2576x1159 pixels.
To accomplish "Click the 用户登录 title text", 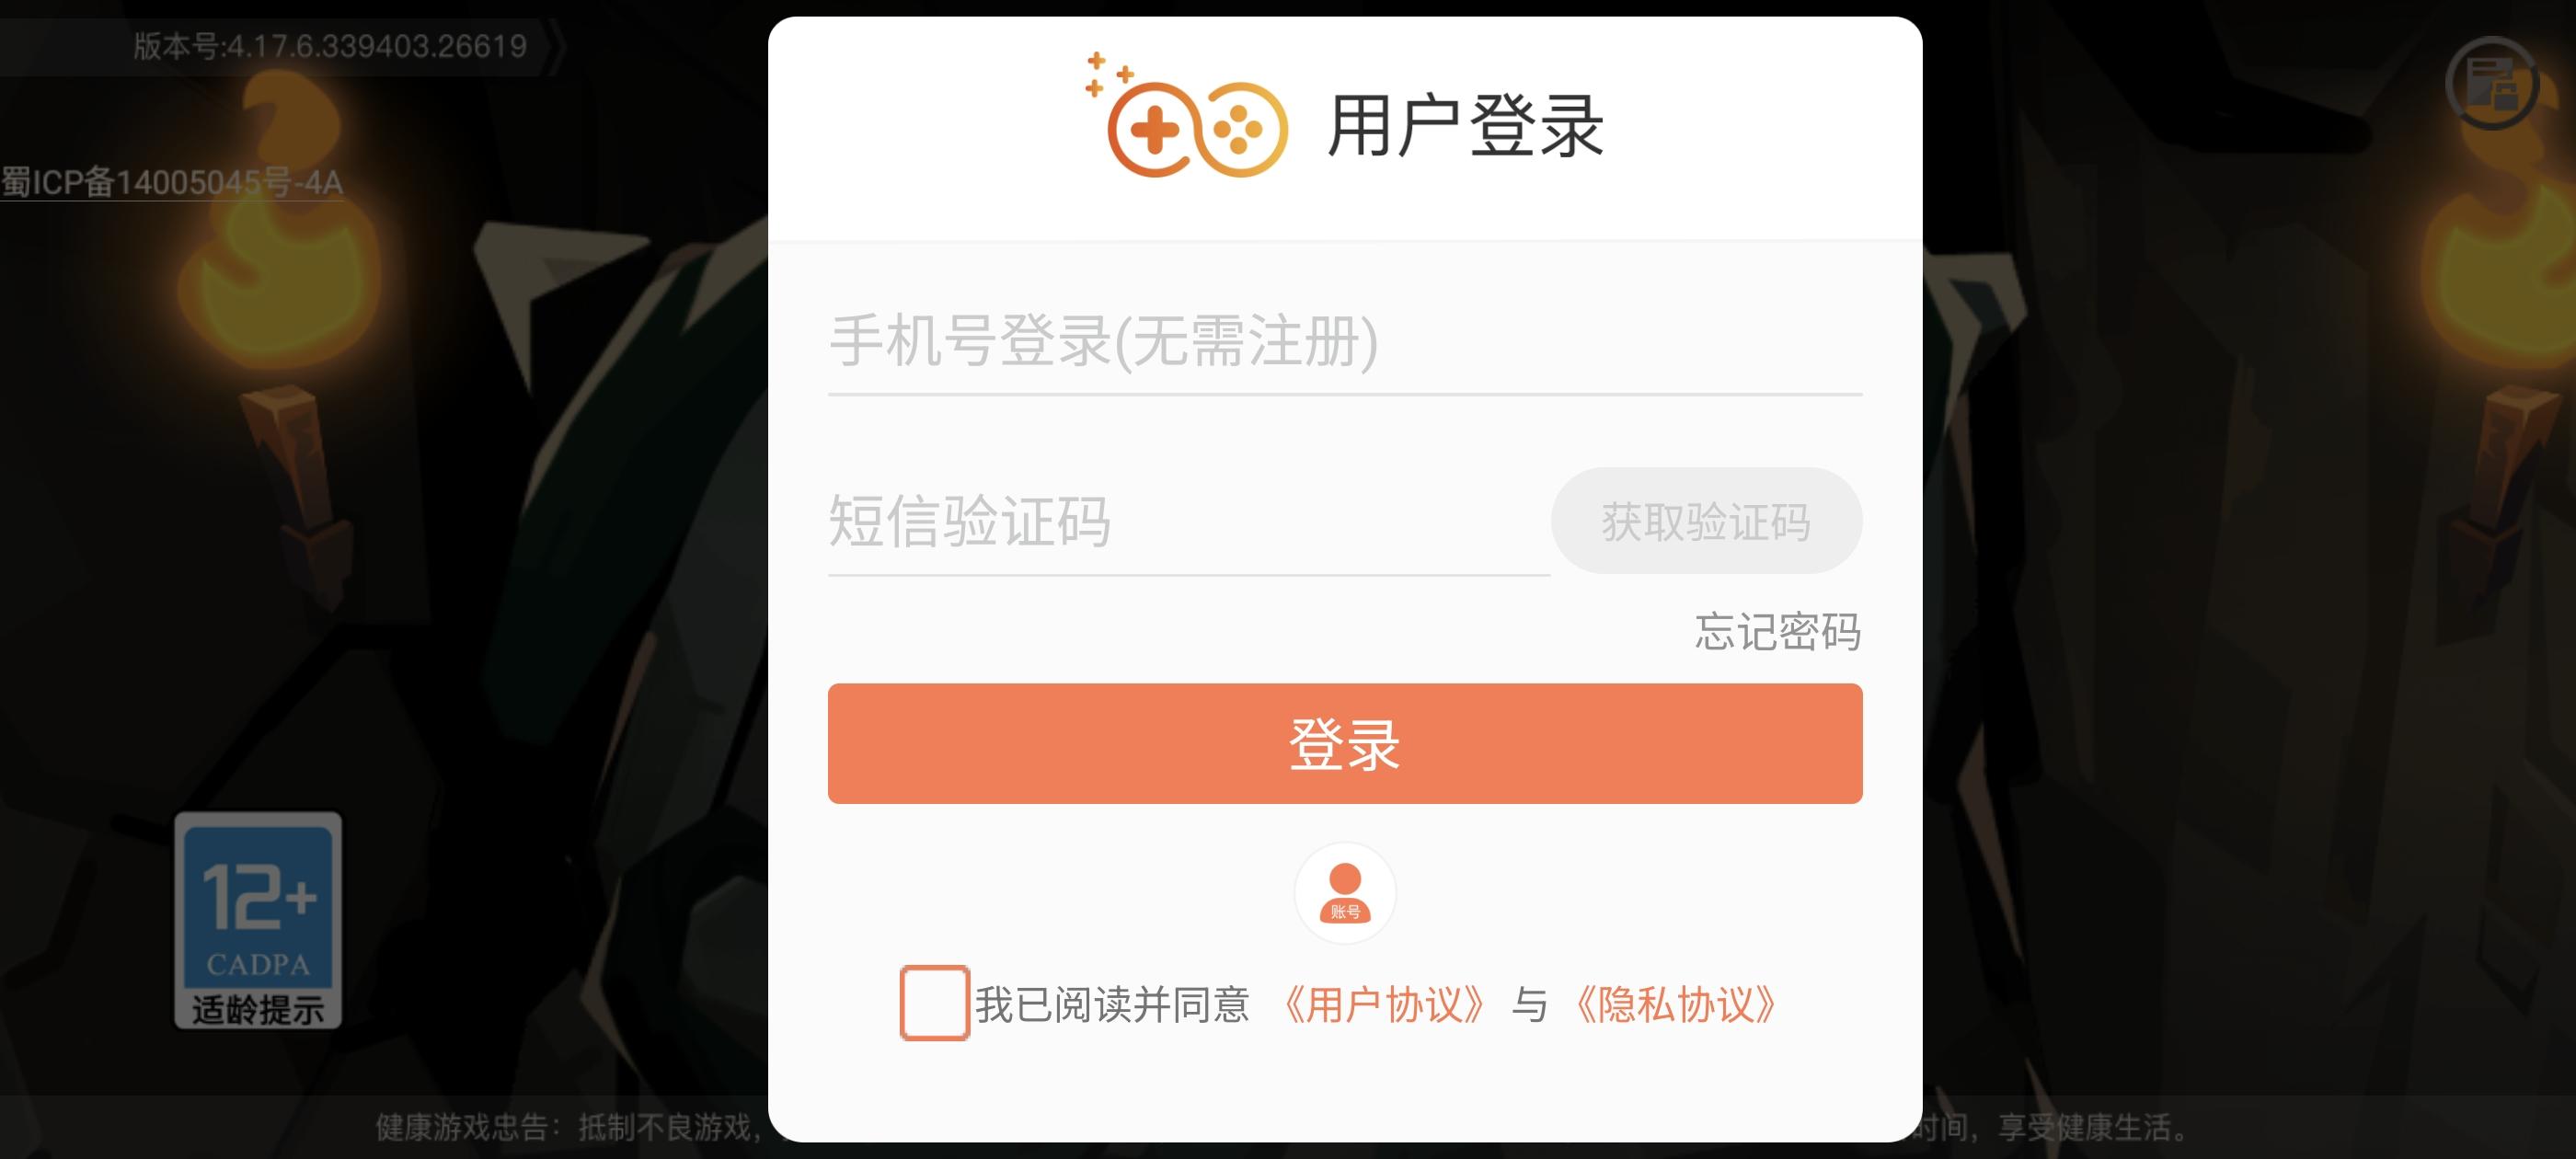I will [1465, 127].
